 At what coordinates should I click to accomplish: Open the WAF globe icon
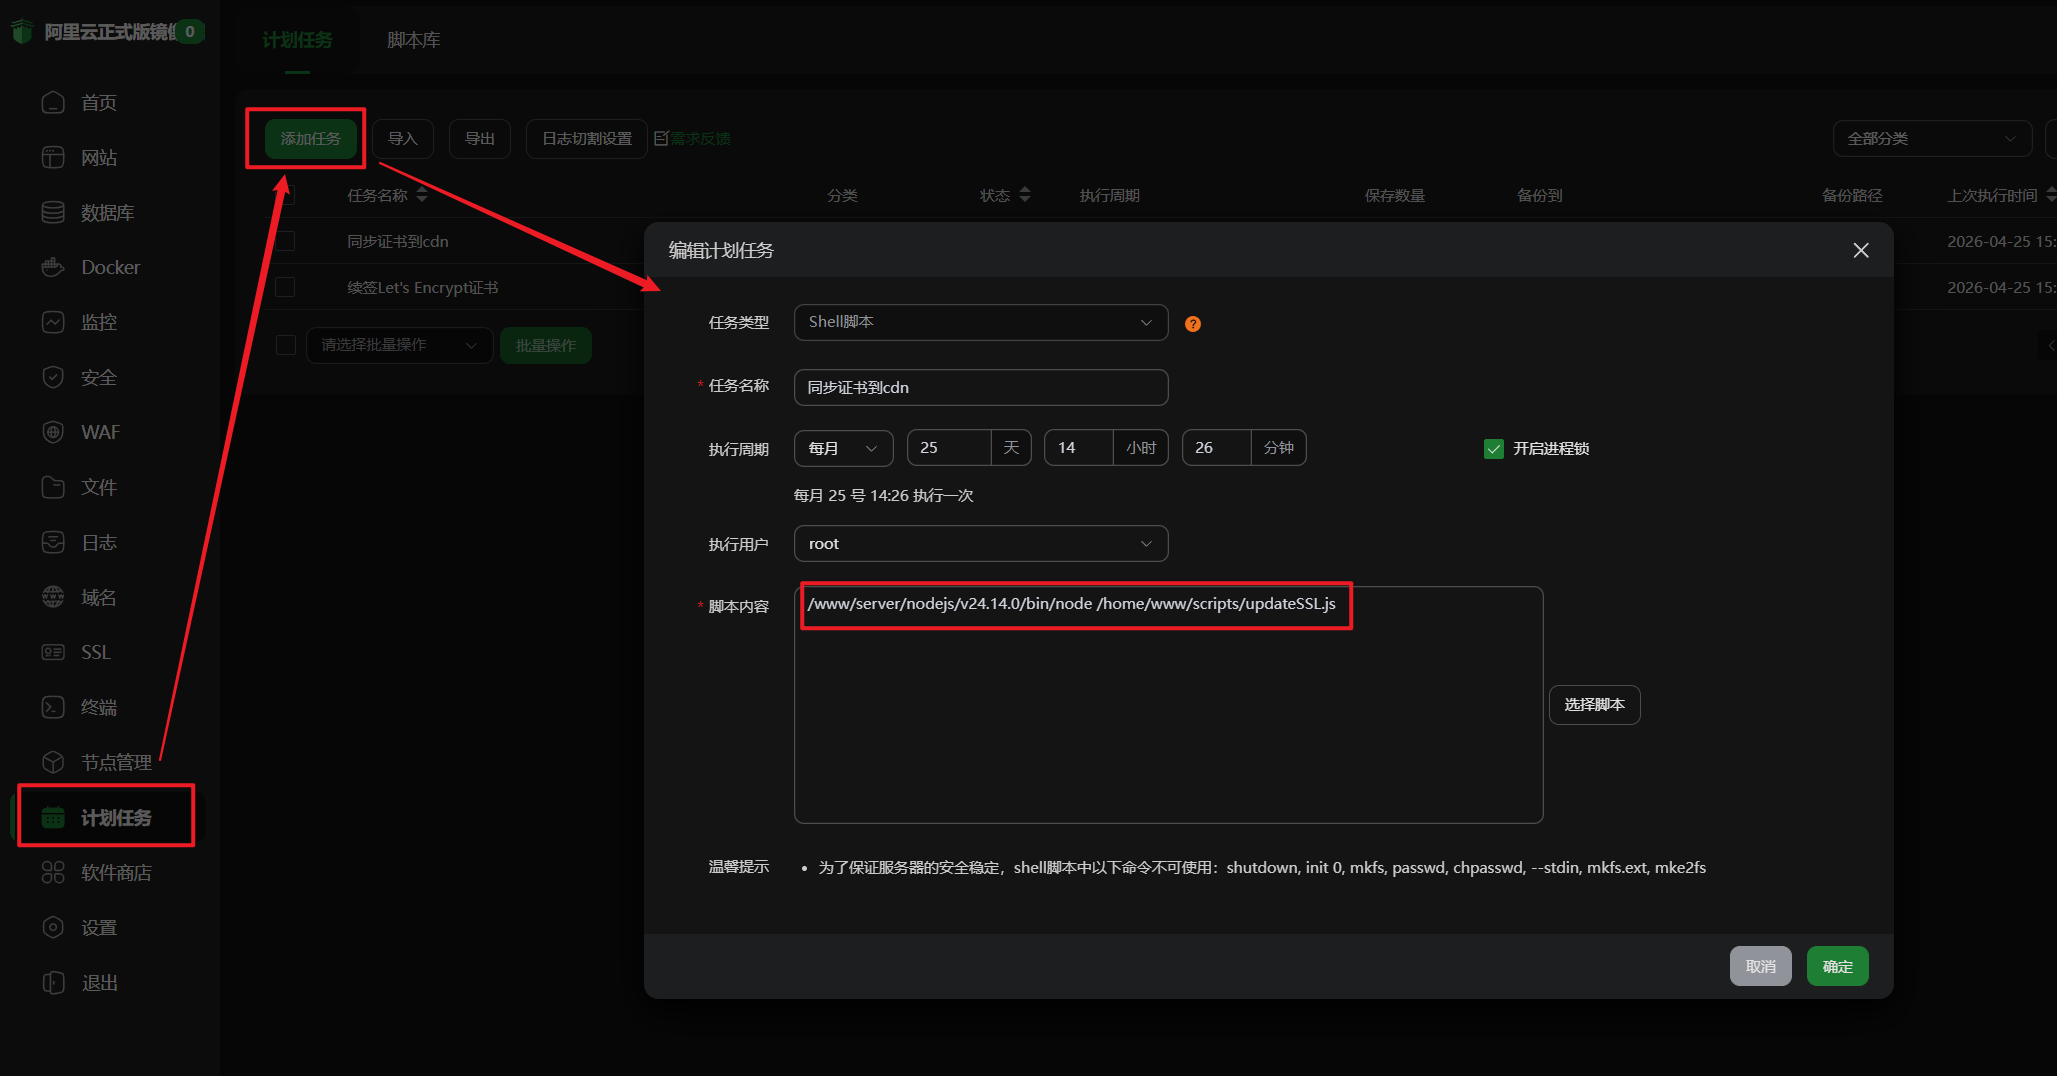(53, 432)
